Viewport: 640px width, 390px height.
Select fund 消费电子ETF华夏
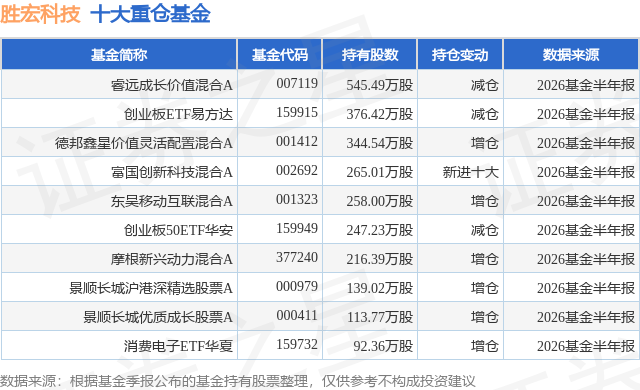pos(178,346)
